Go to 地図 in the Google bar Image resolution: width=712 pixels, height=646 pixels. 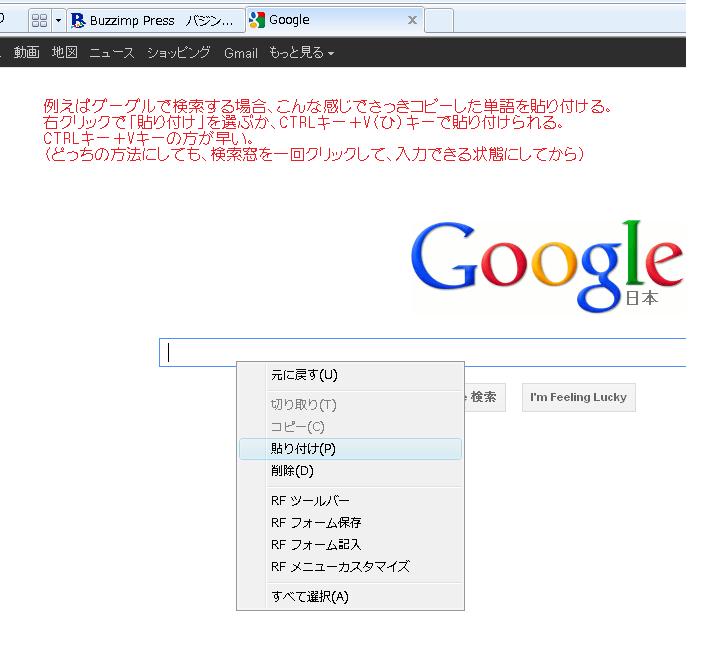click(64, 53)
